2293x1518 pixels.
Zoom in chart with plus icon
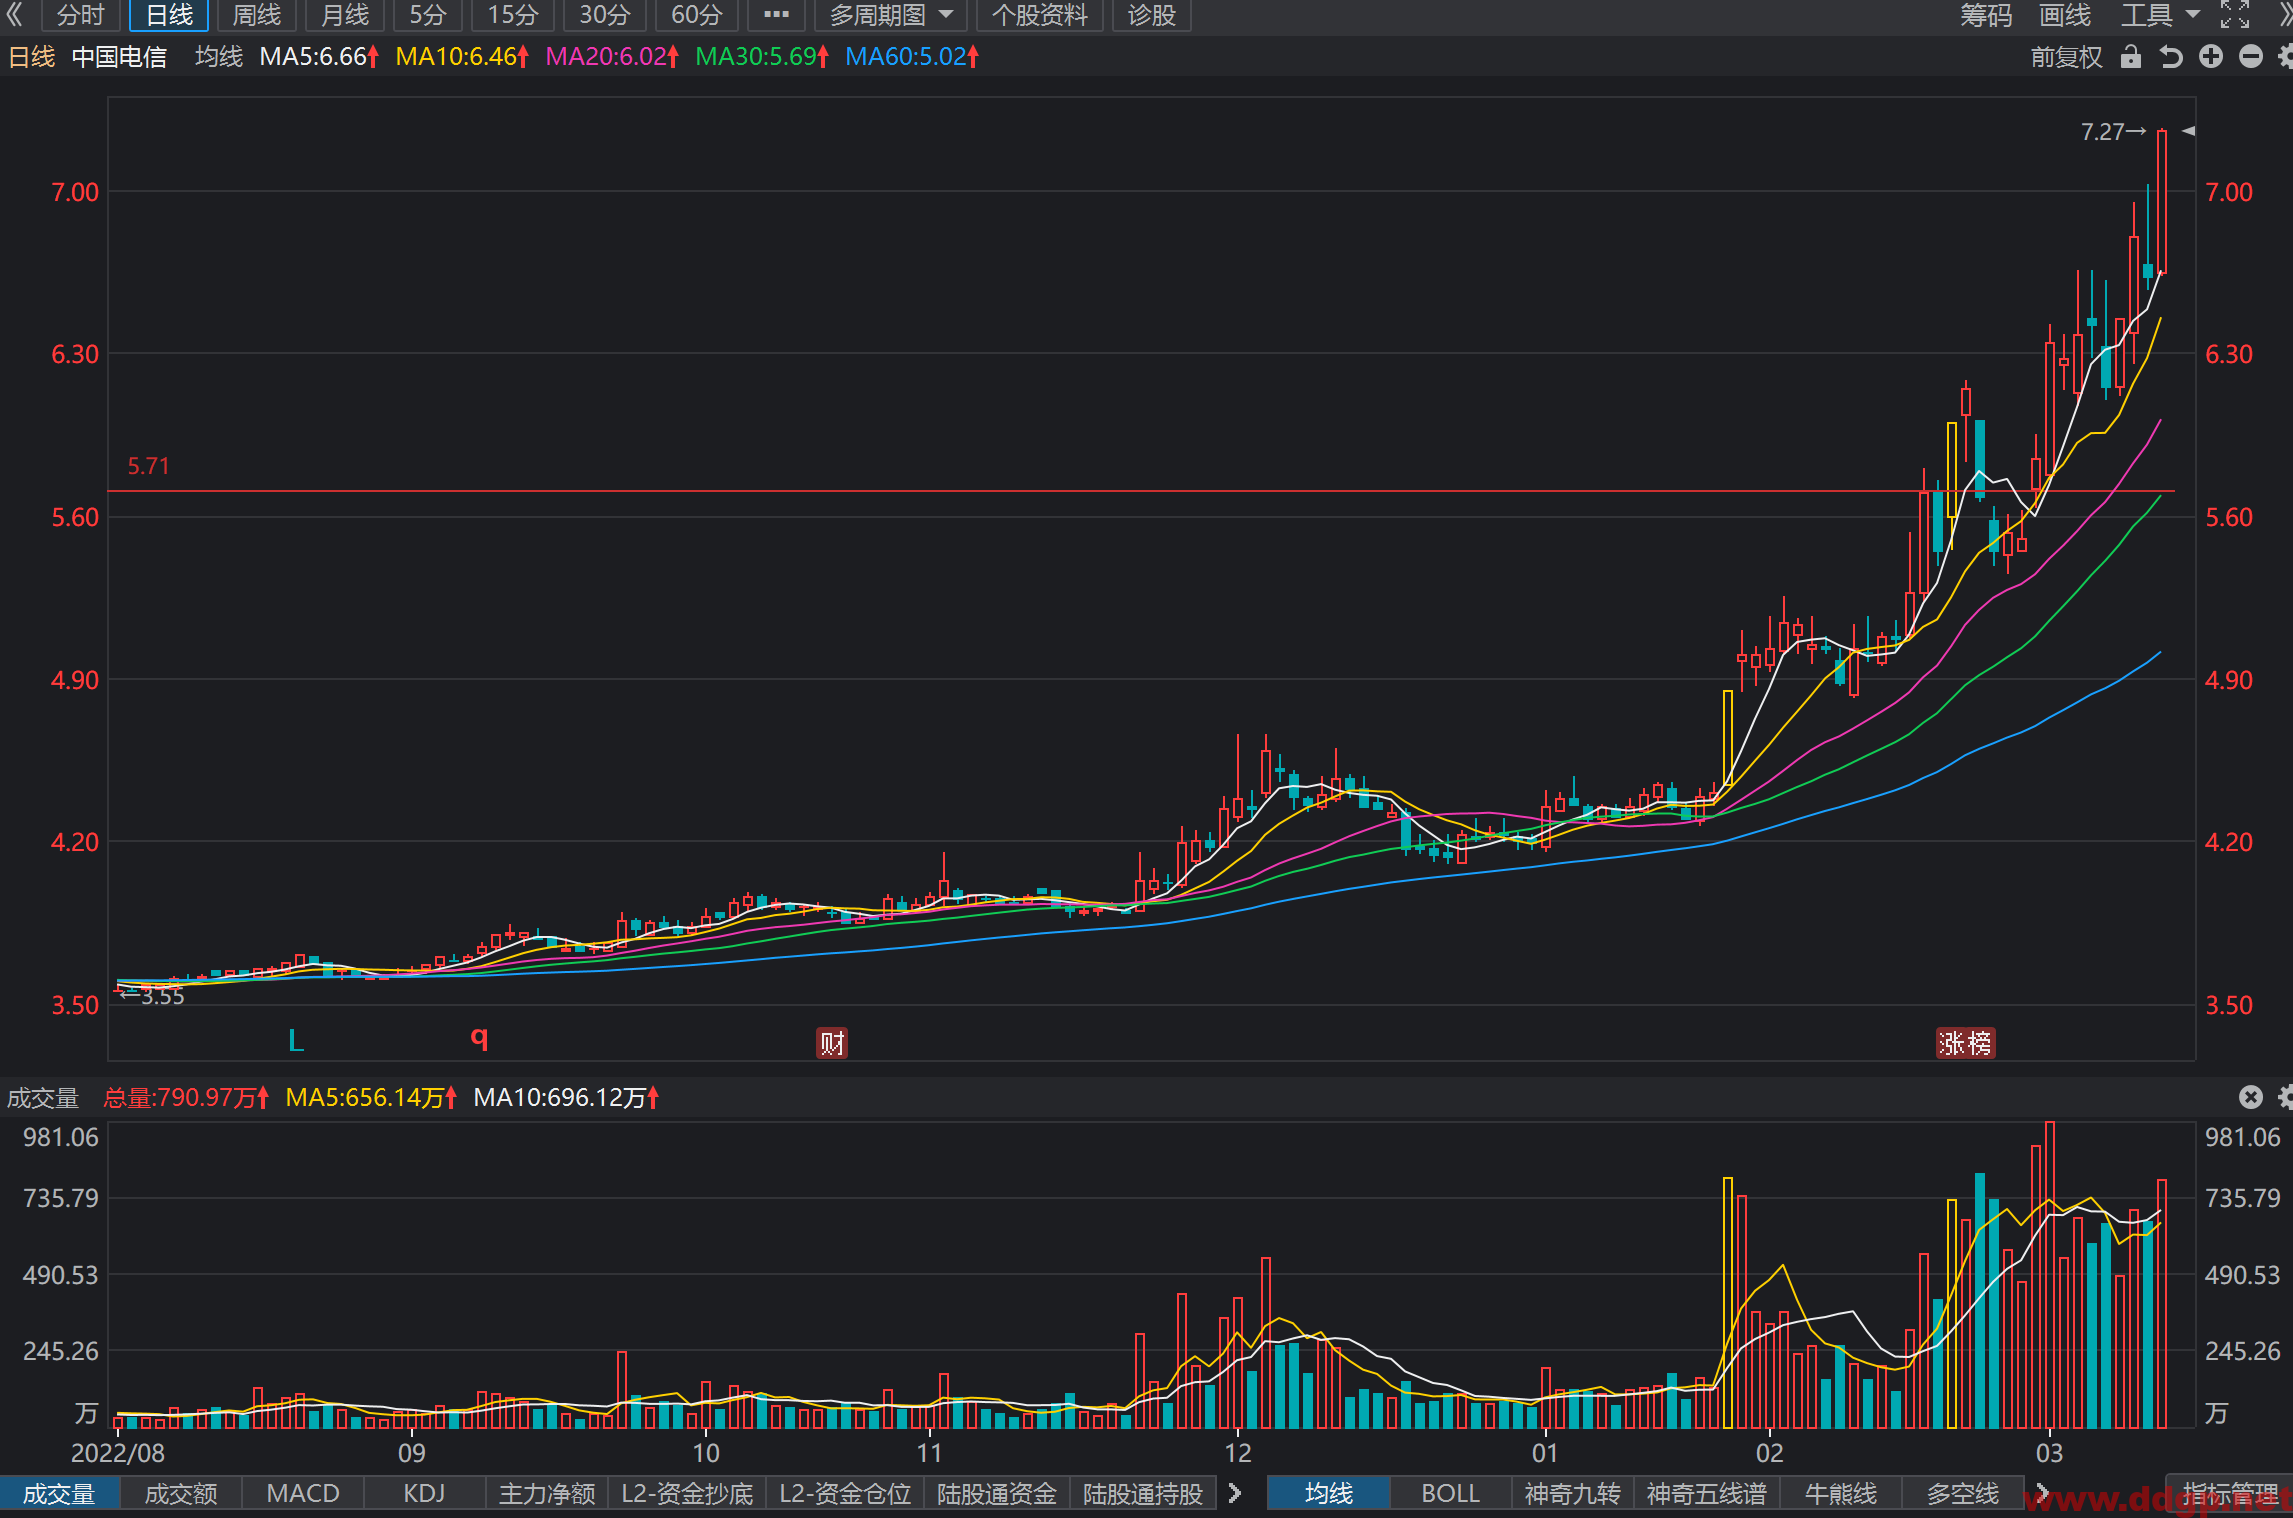(2211, 57)
